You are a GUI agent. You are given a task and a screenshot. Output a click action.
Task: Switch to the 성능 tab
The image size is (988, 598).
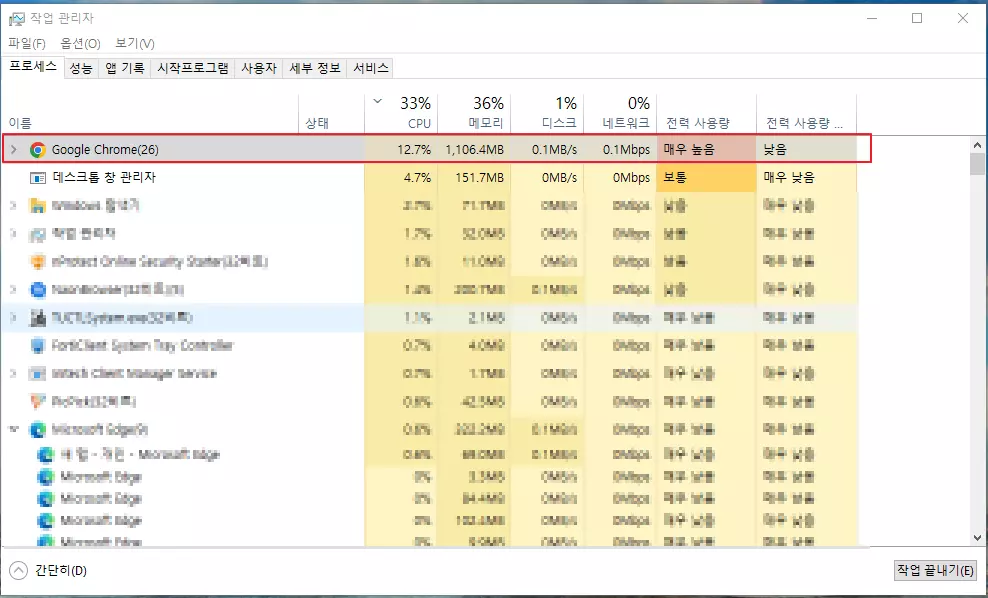click(x=81, y=68)
